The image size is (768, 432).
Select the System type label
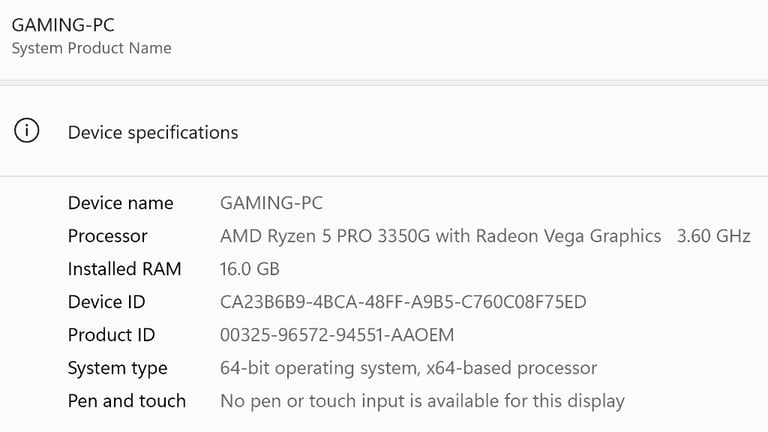118,368
